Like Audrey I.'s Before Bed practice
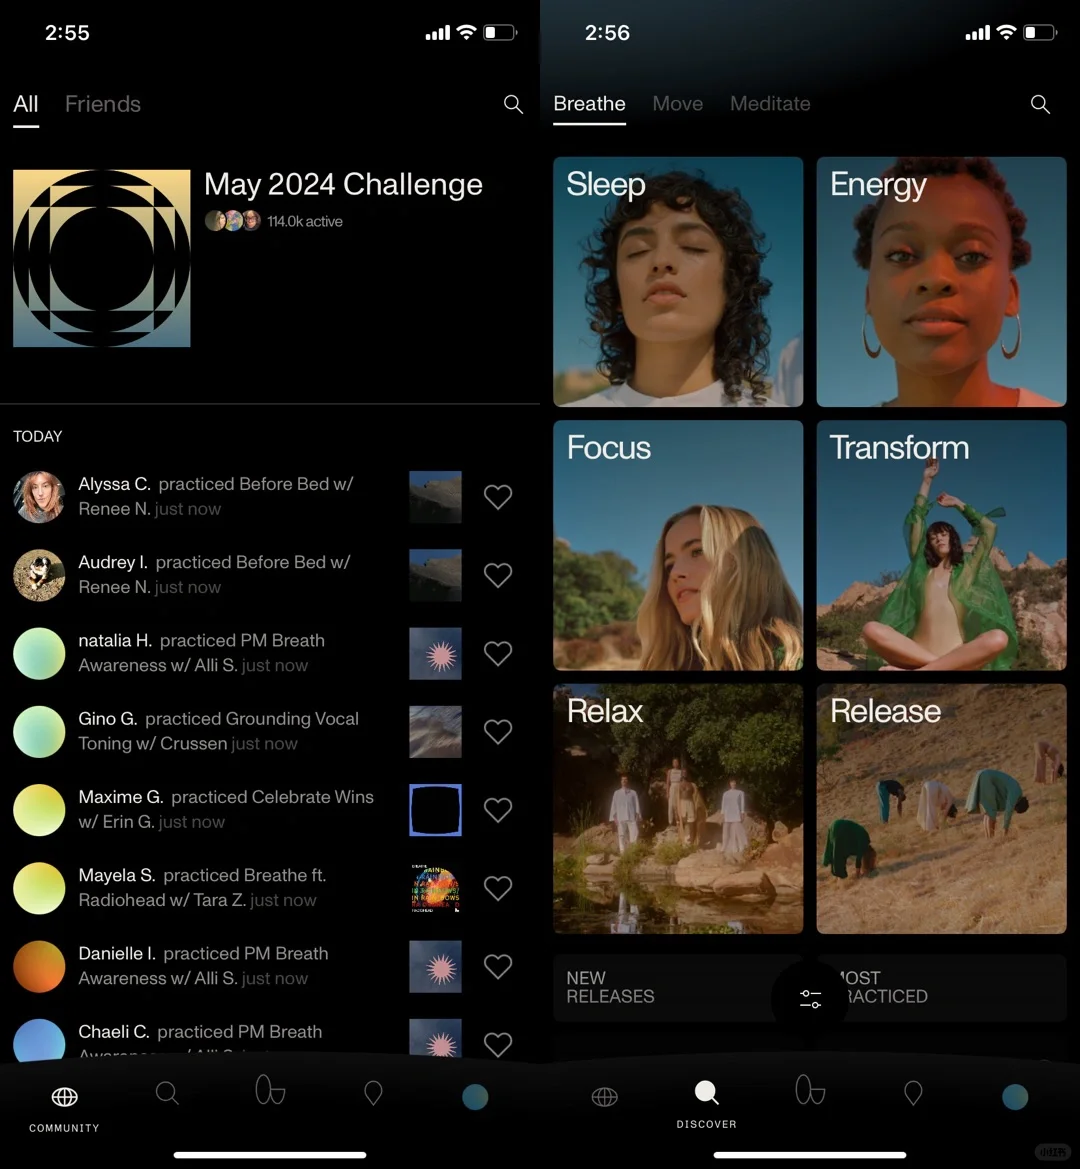The image size is (1080, 1169). [498, 575]
